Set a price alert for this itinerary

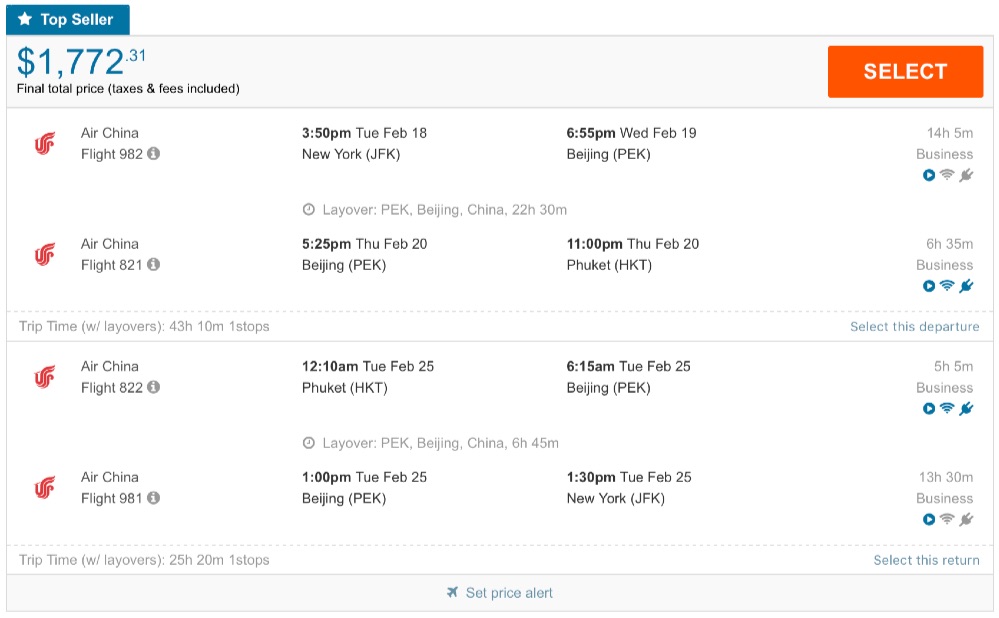(x=509, y=593)
